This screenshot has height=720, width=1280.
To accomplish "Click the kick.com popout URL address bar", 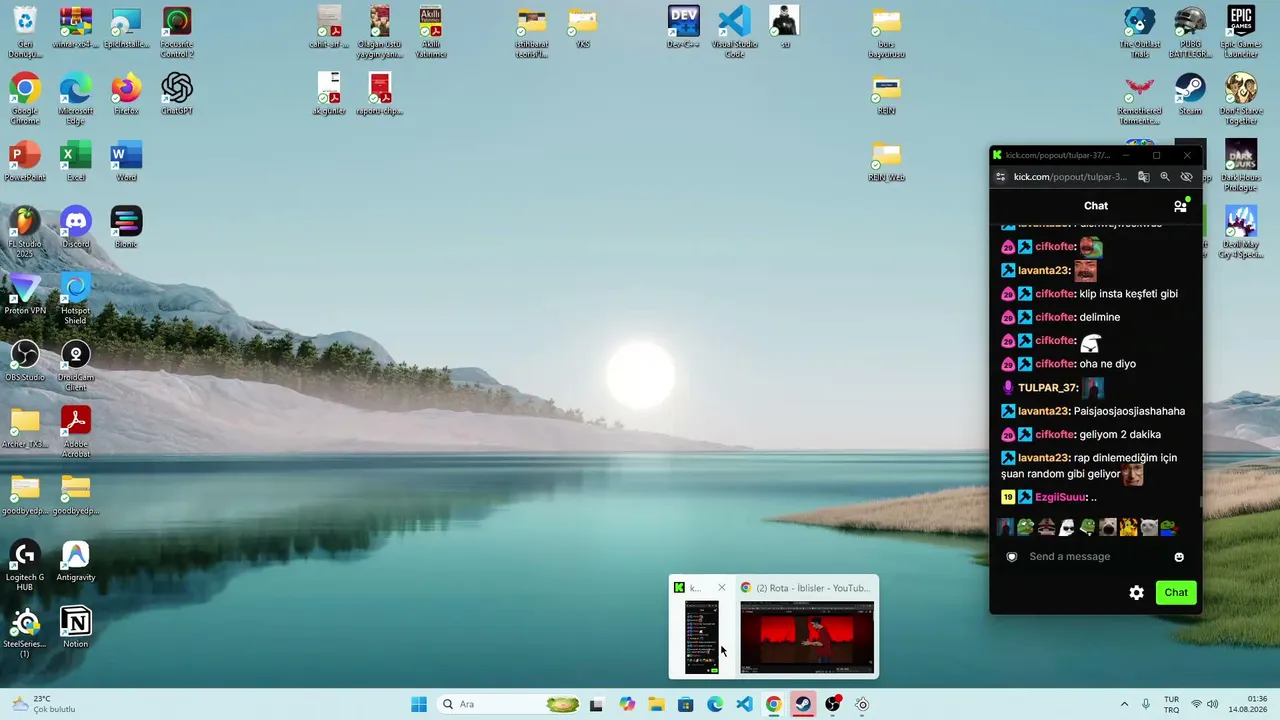I will (x=1070, y=177).
